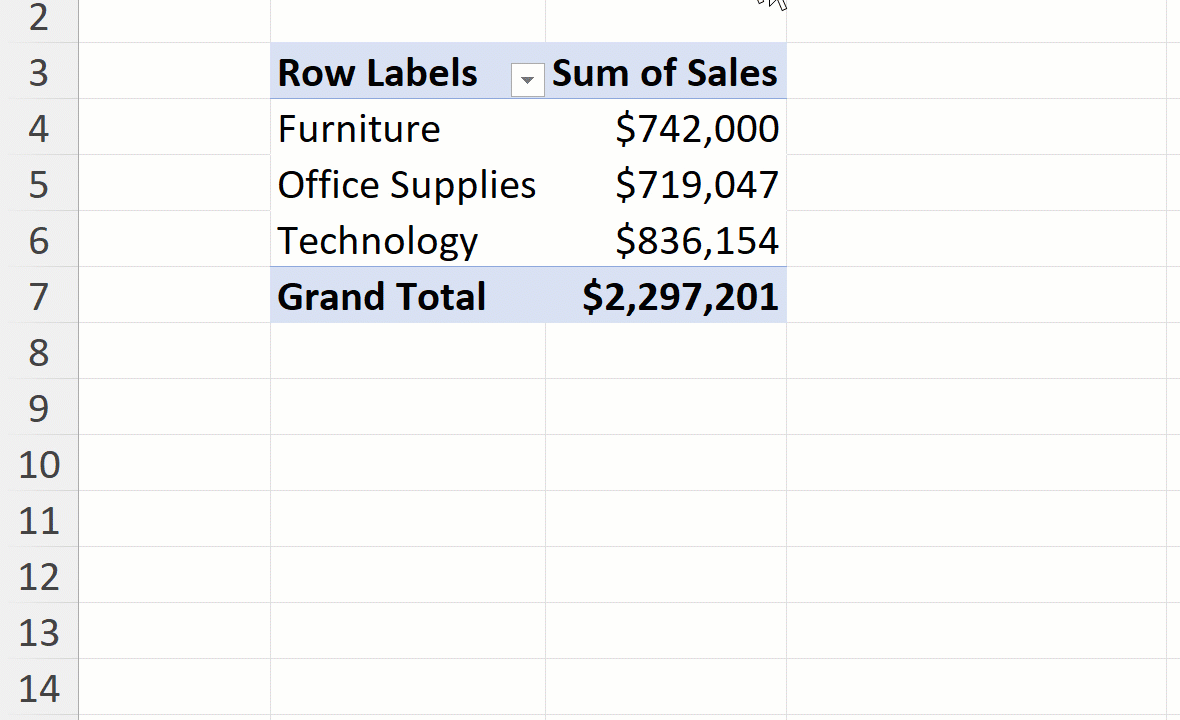This screenshot has width=1180, height=720.
Task: Select entire row 5 from row header
Action: tap(39, 185)
